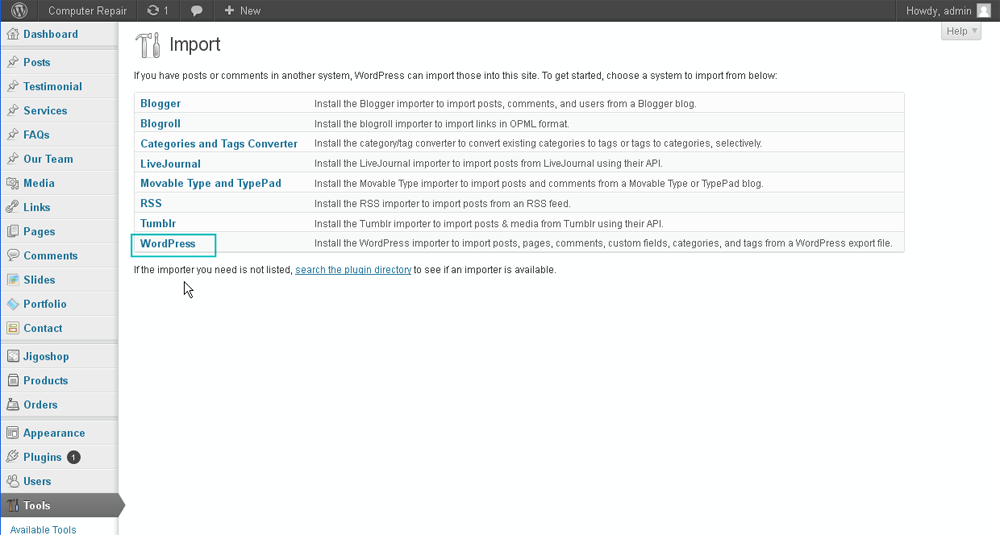Follow the search the plugin directory link
1000x535 pixels.
coord(353,270)
